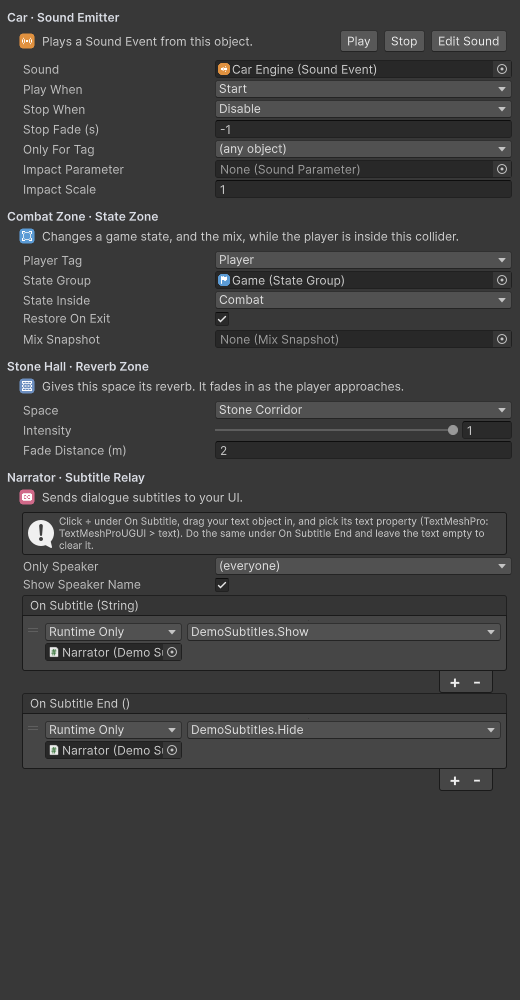Click the Game state group flag icon

point(224,280)
